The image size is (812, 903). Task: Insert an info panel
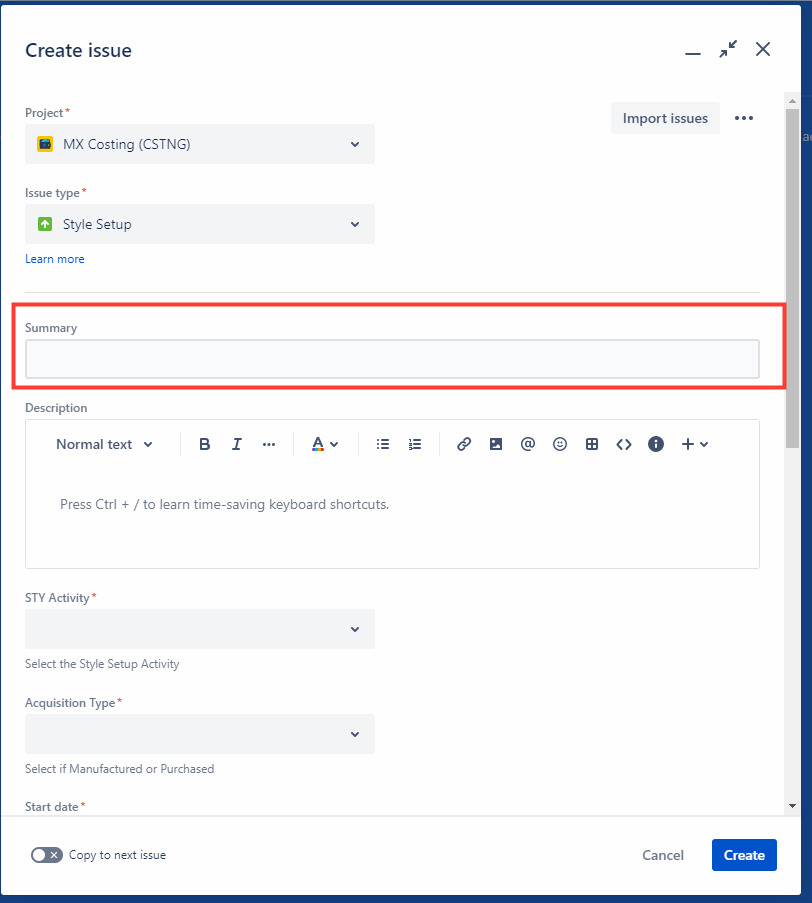point(655,444)
